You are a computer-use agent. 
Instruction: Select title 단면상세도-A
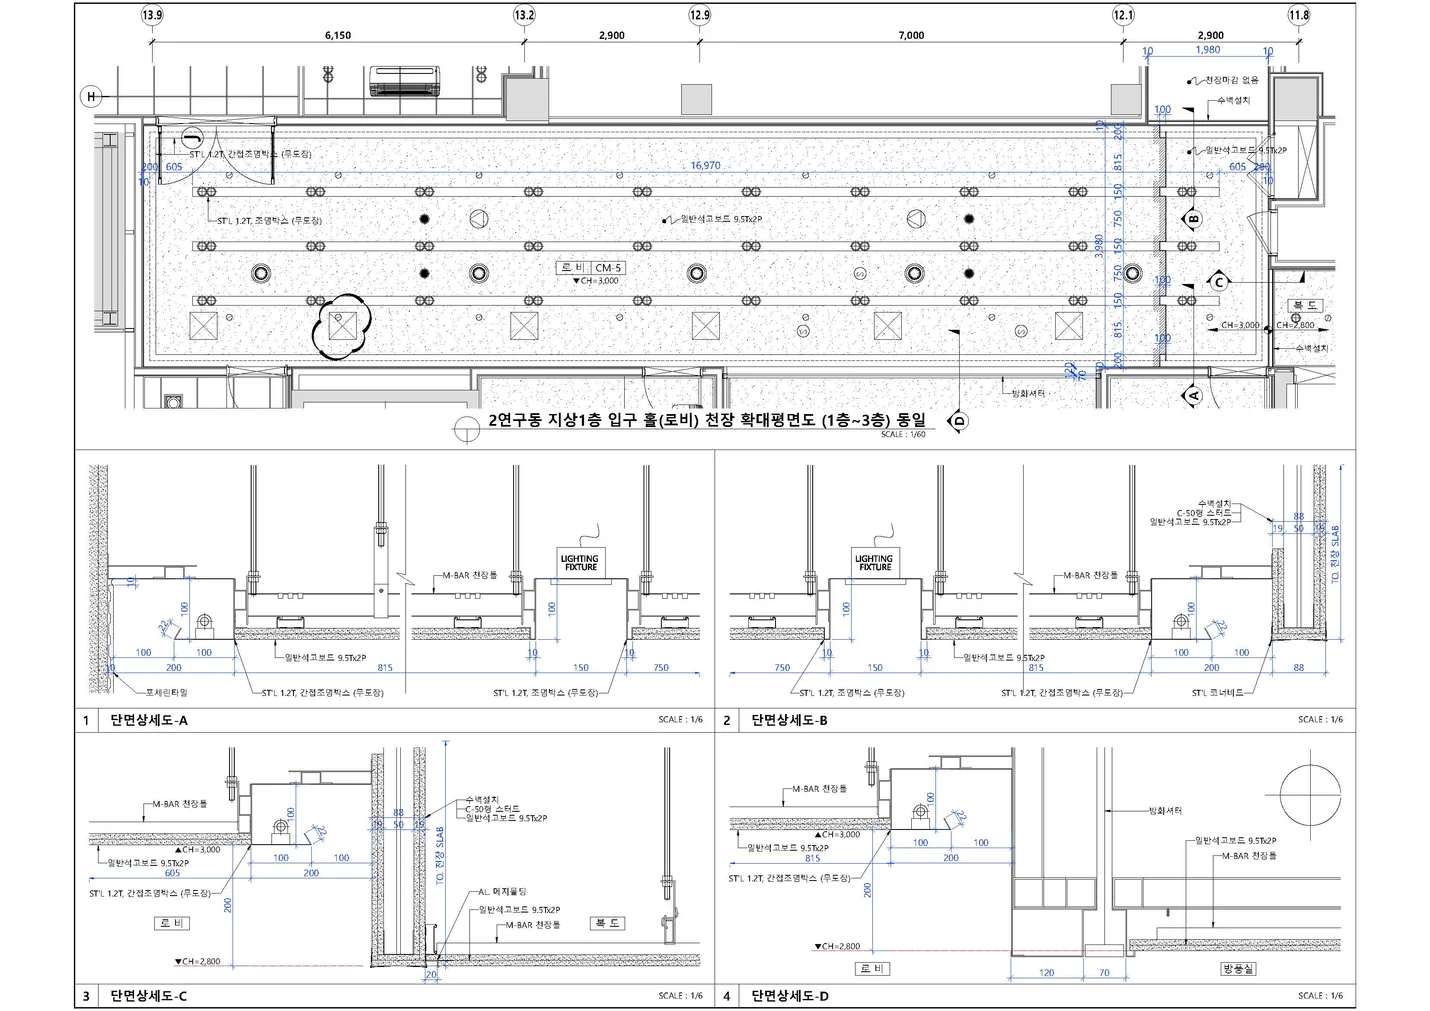click(149, 720)
